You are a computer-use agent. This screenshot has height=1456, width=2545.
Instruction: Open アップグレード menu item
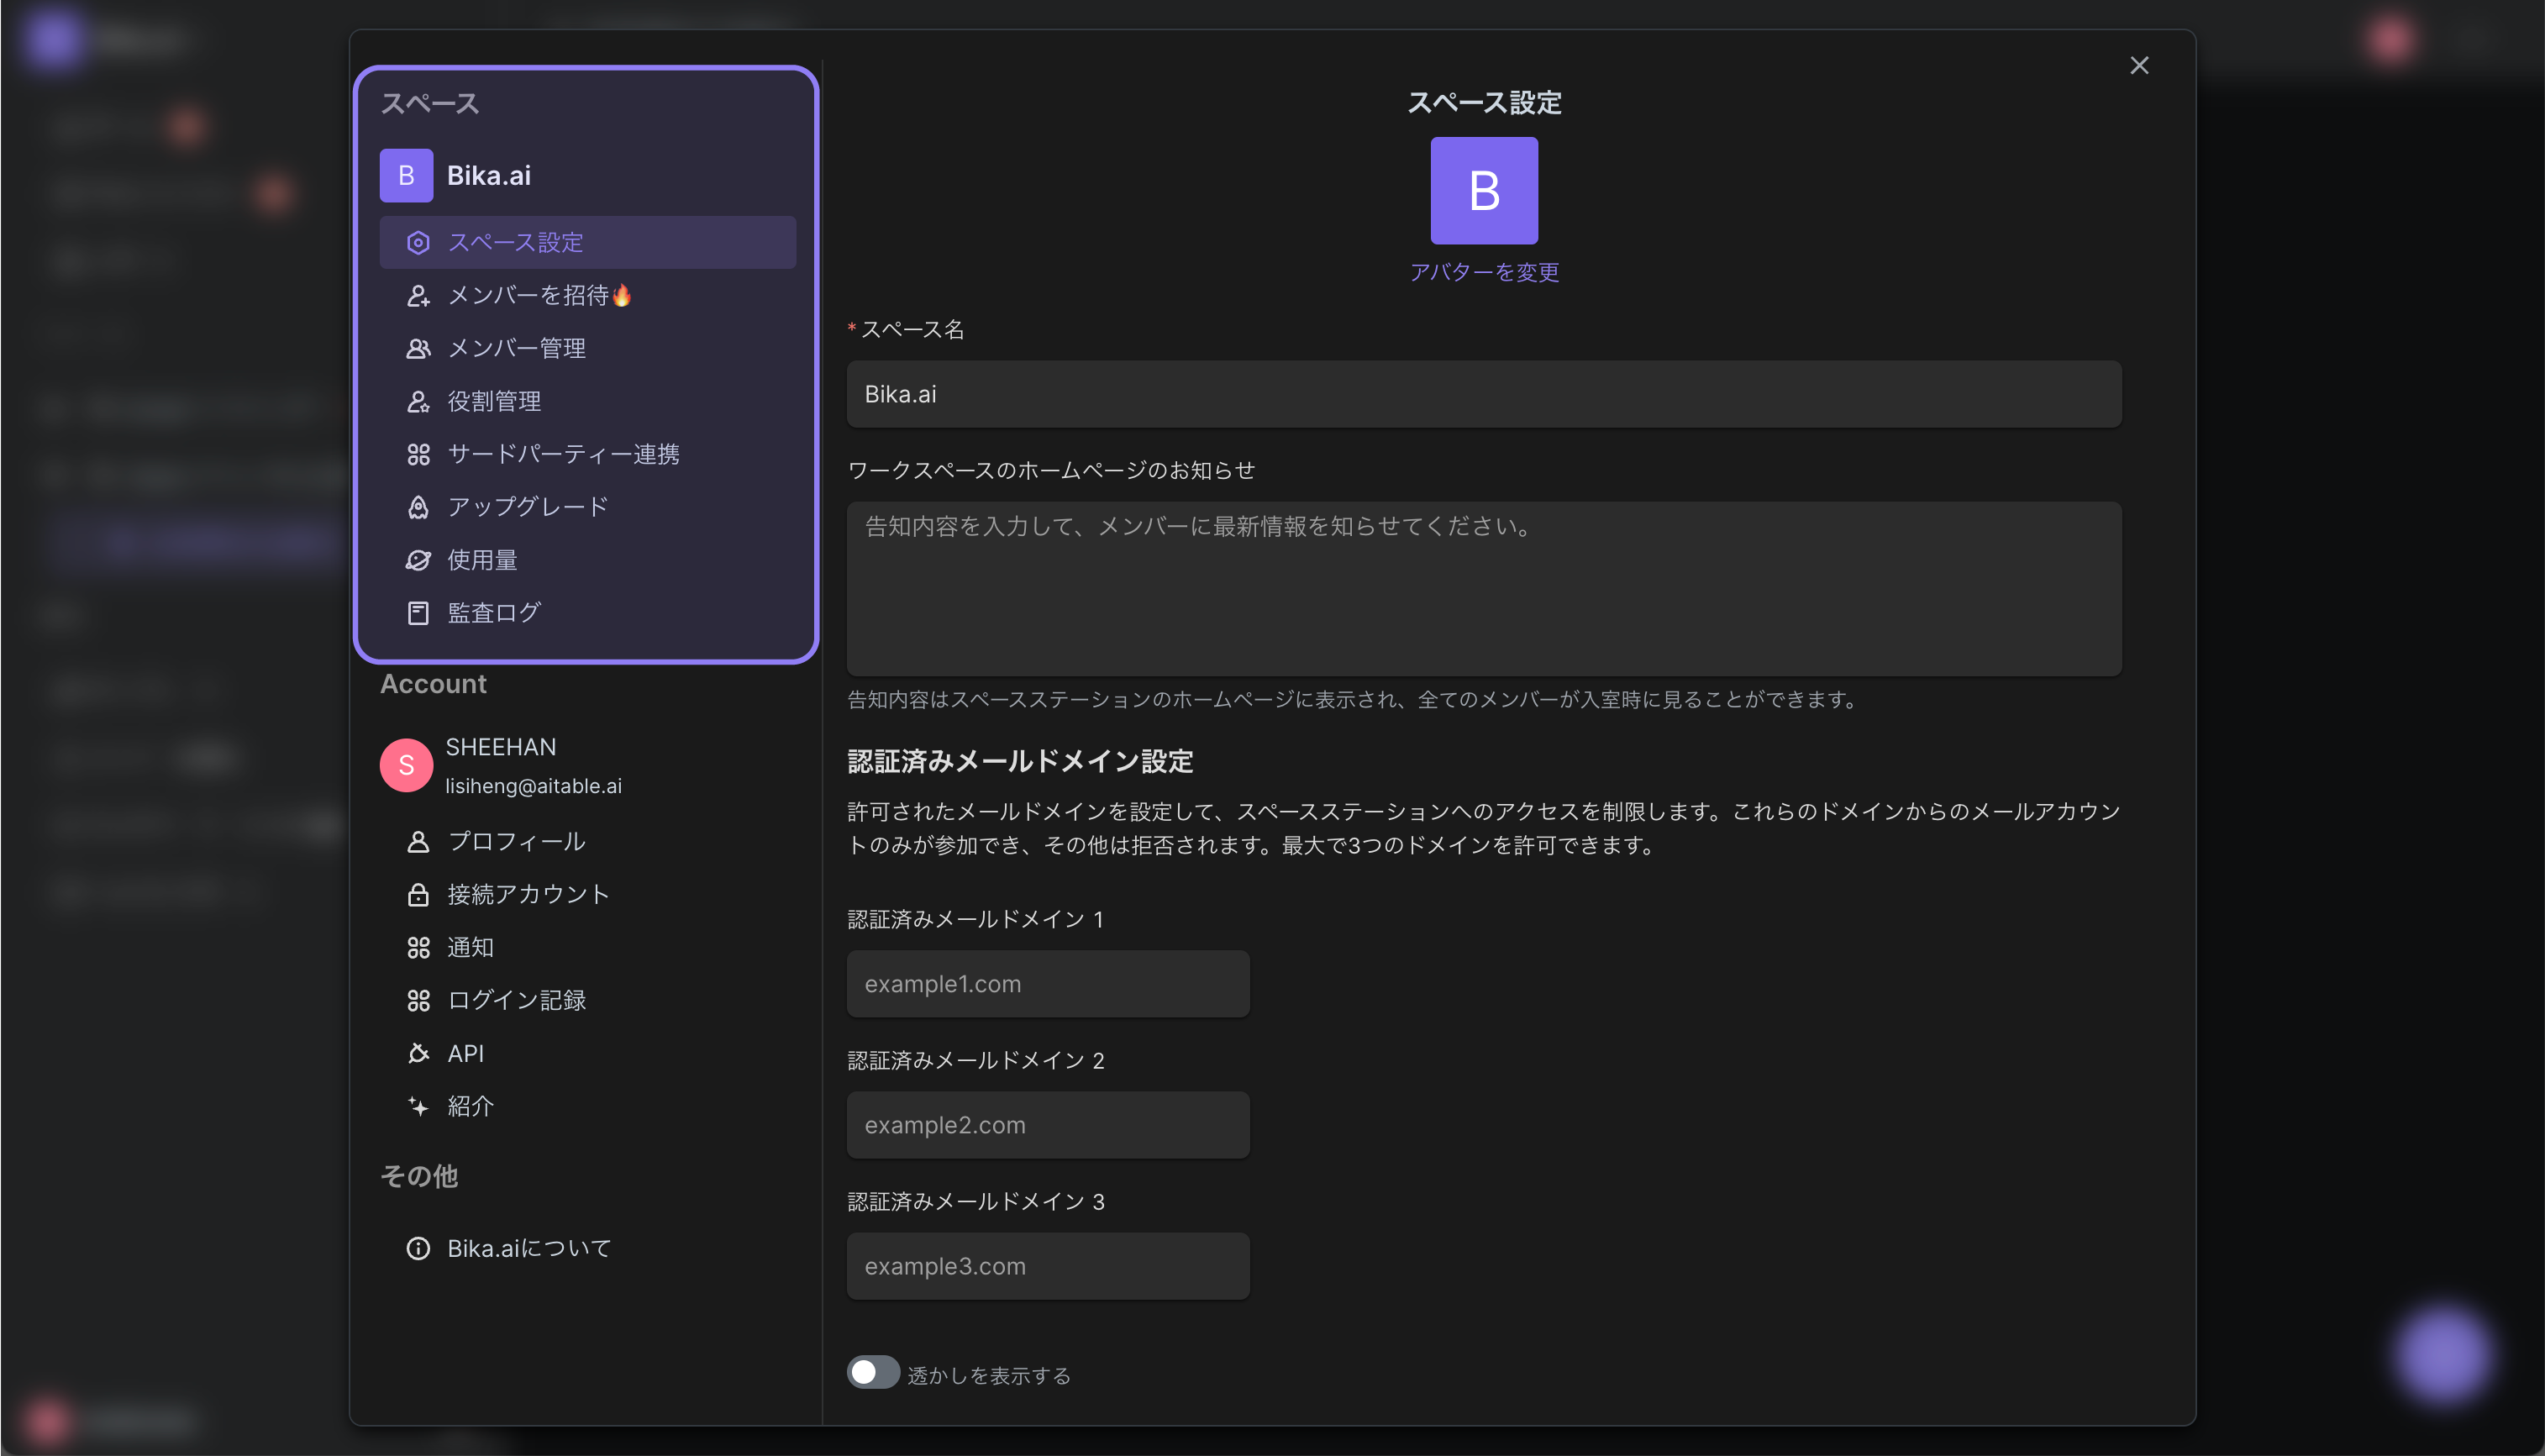[x=588, y=508]
